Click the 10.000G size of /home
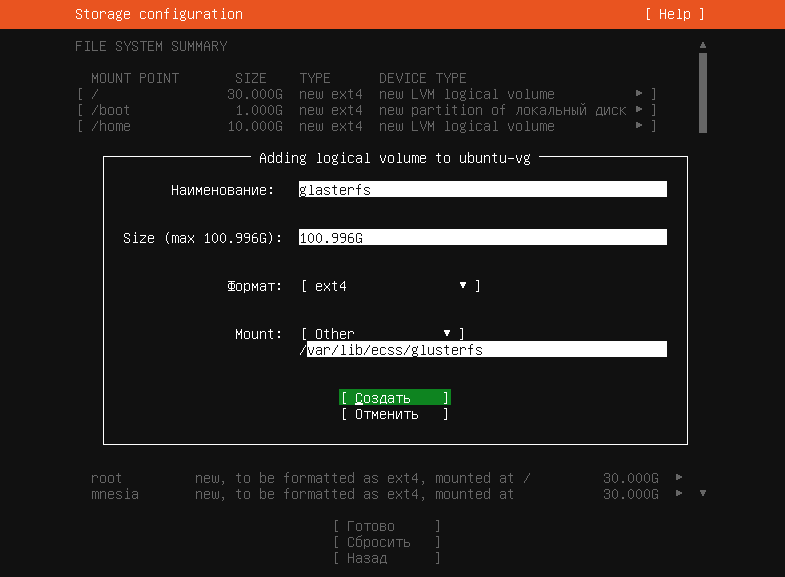Image resolution: width=785 pixels, height=577 pixels. [x=255, y=126]
